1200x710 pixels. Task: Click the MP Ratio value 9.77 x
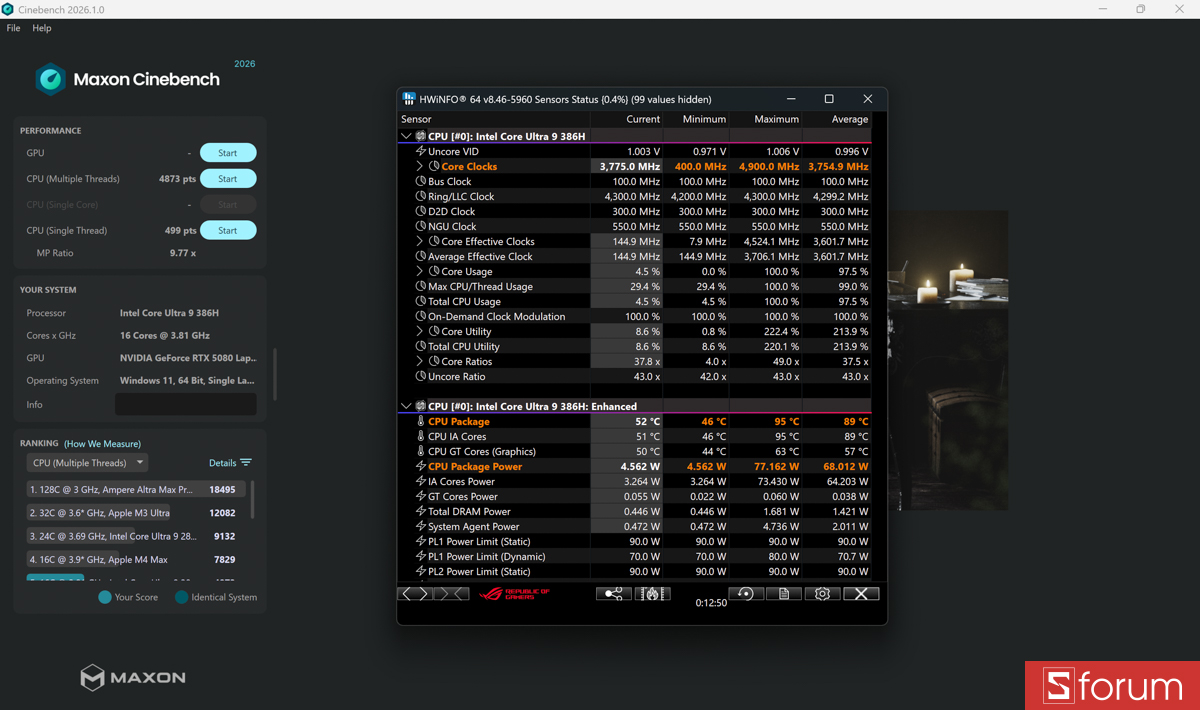183,253
